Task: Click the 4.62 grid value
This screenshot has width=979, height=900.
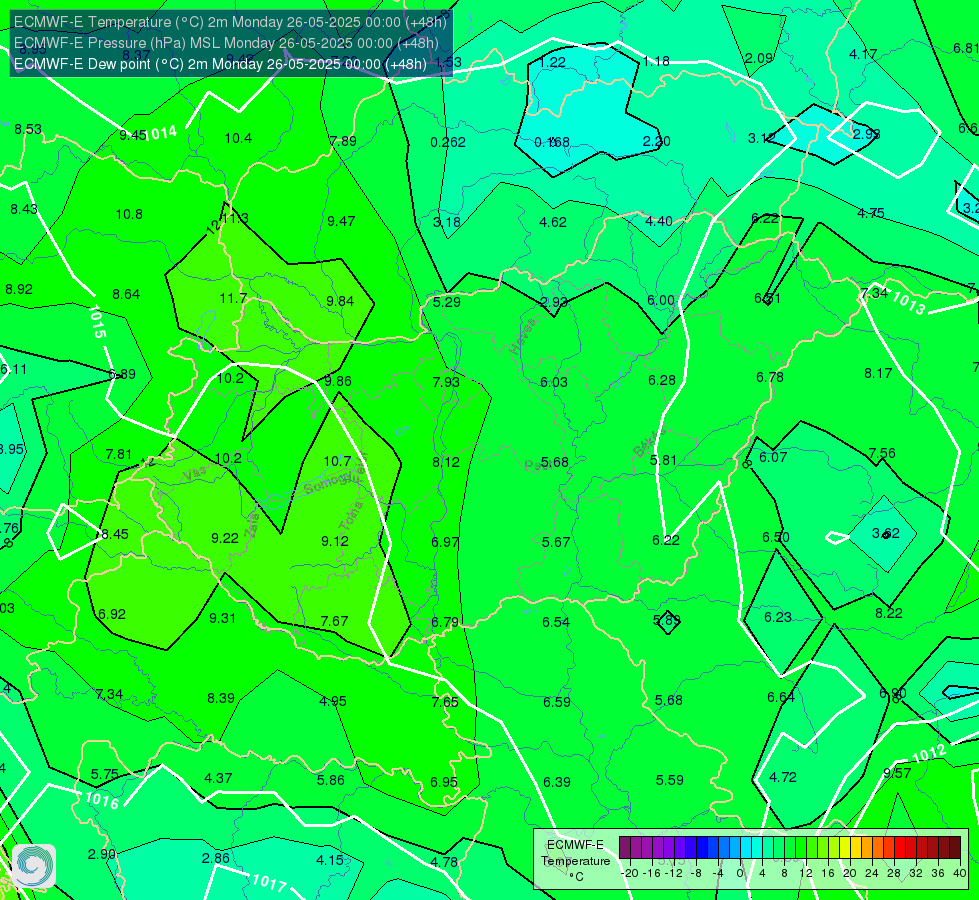Action: (553, 222)
